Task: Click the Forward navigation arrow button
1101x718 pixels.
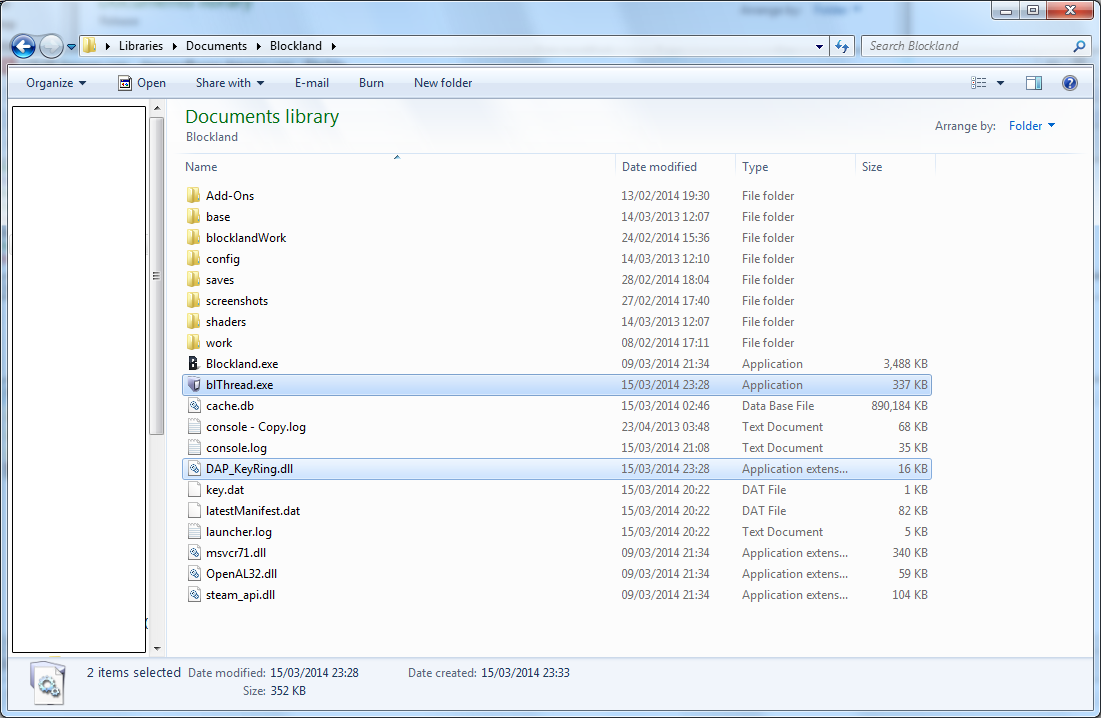Action: click(51, 46)
